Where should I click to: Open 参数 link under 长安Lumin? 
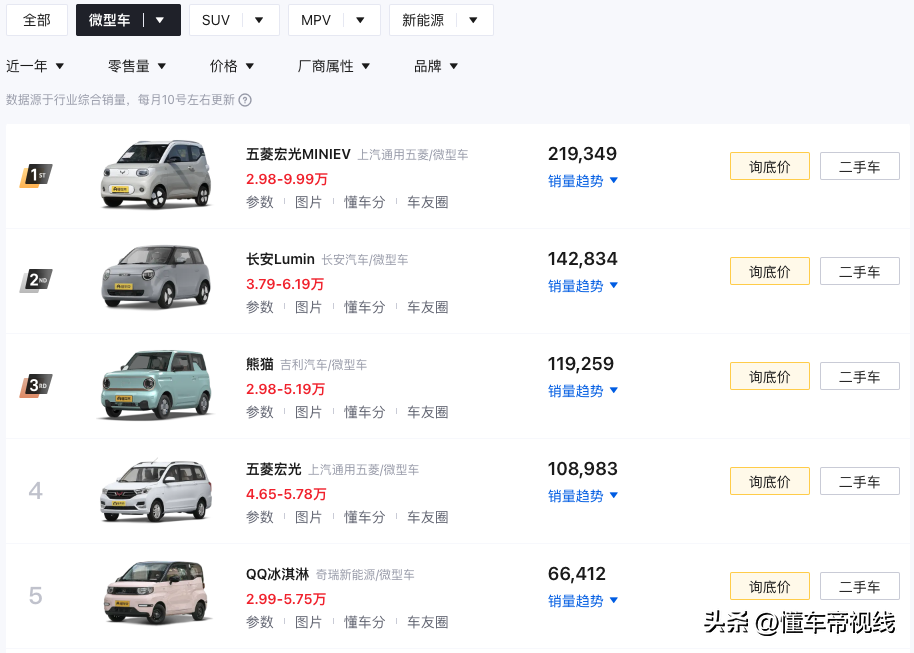(x=260, y=307)
